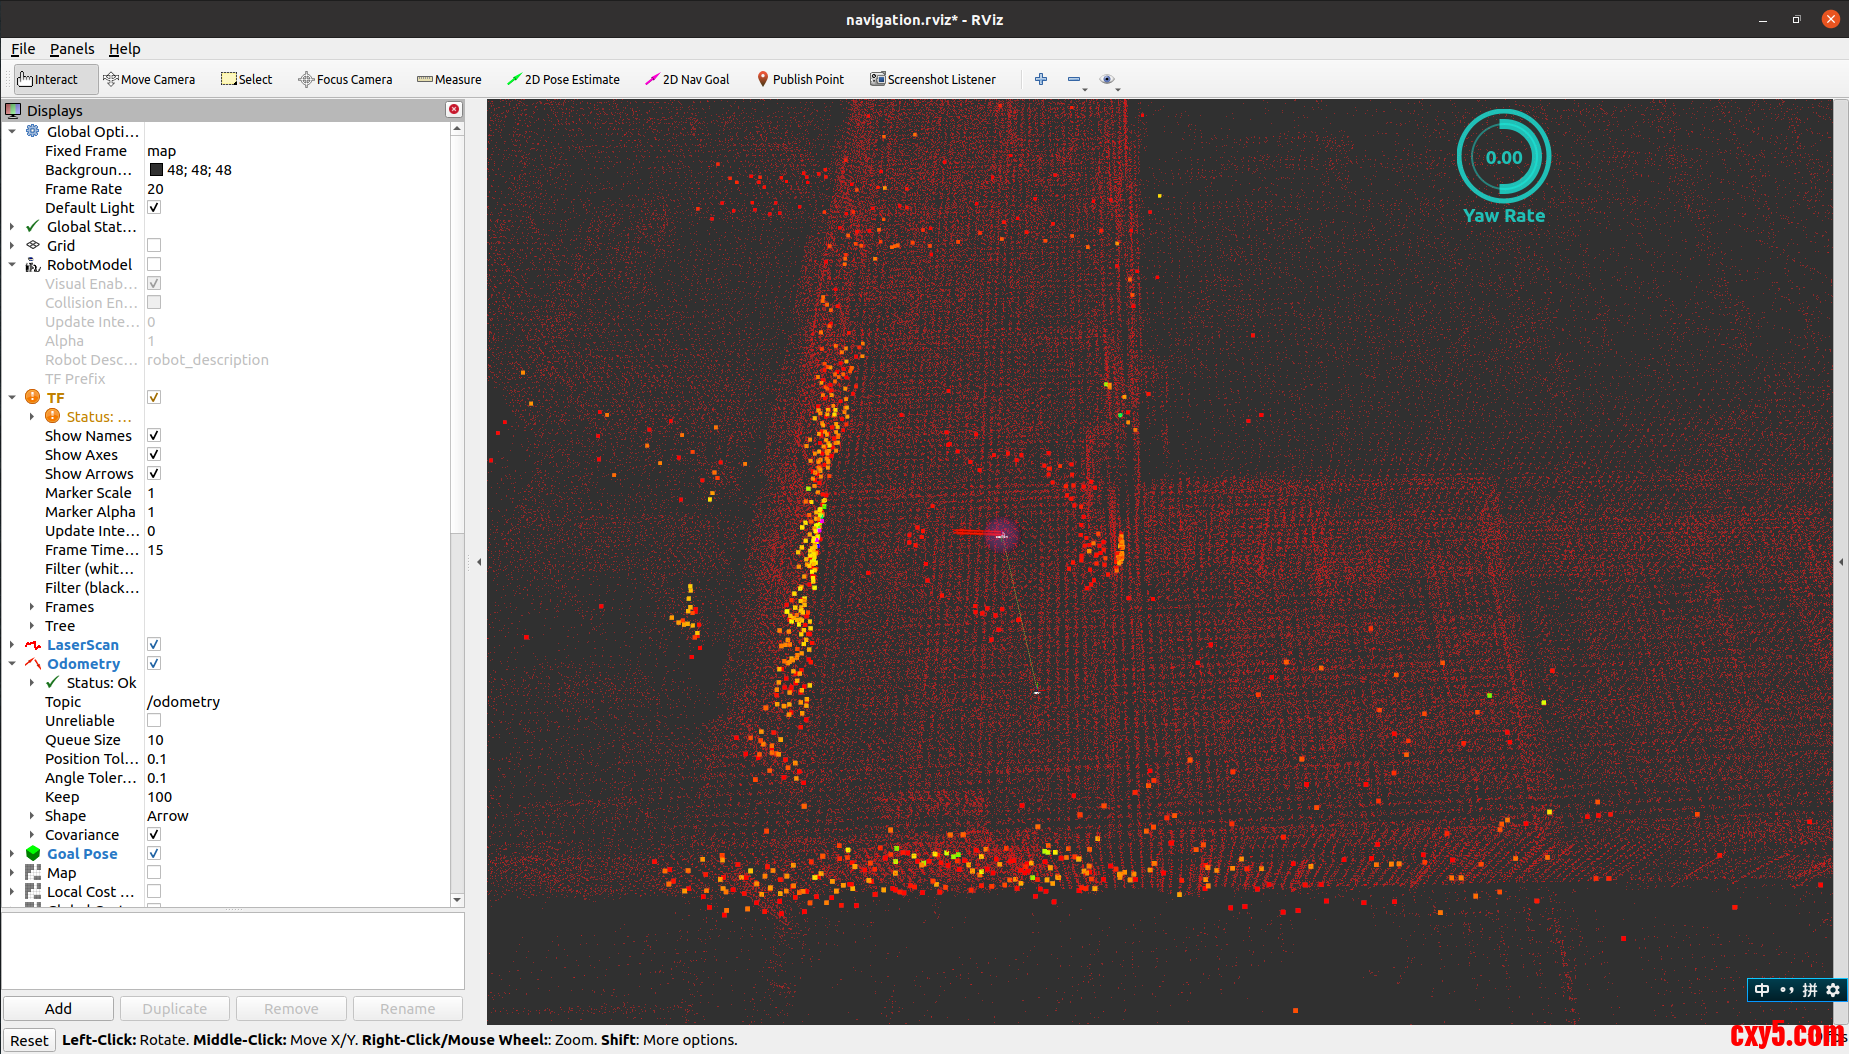The image size is (1849, 1054).
Task: Expand the Goal Pose display item
Action: [12, 854]
